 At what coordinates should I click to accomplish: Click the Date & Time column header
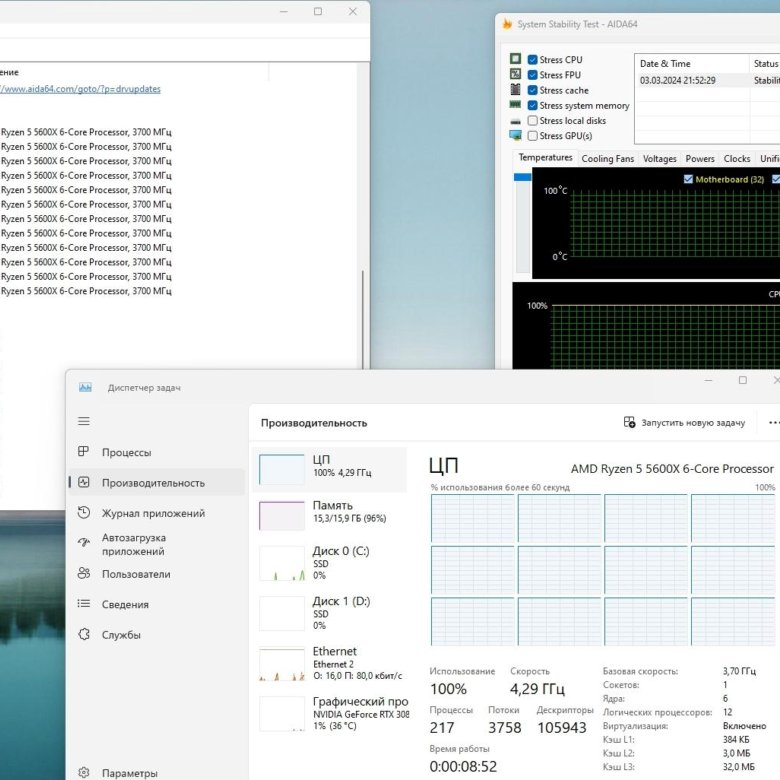pos(691,64)
